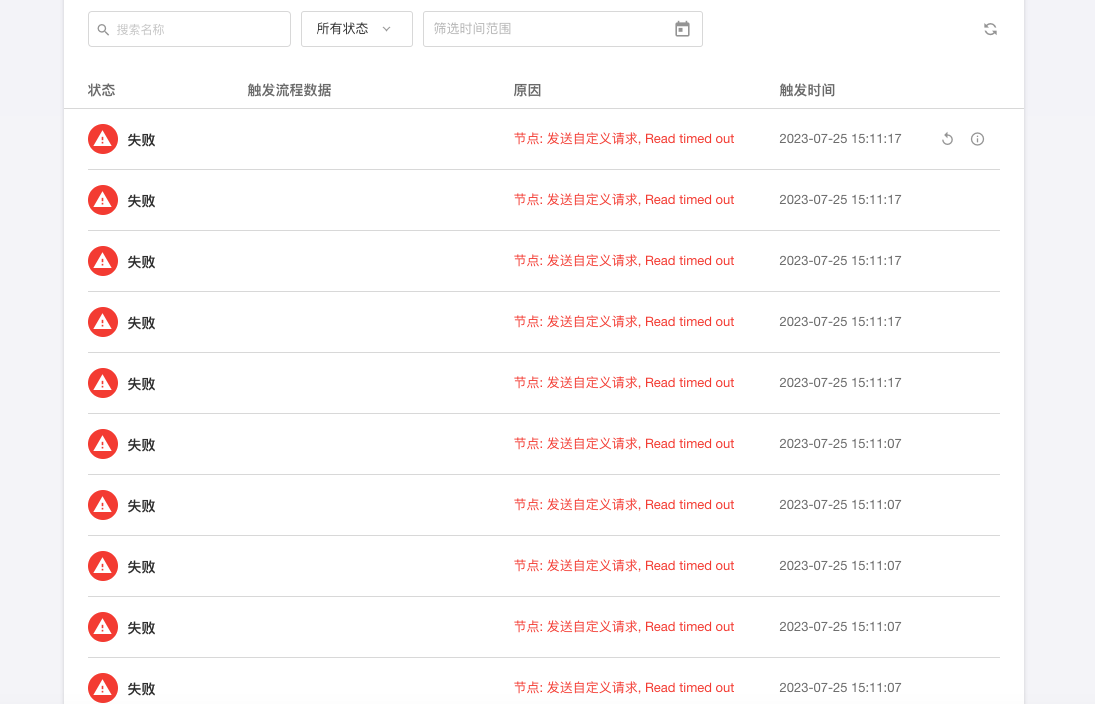Click the red warning icon in third row
The height and width of the screenshot is (704, 1095).
tap(103, 262)
